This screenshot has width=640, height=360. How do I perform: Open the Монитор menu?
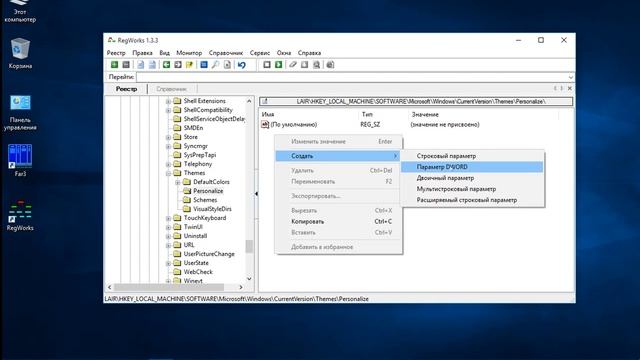click(x=189, y=53)
